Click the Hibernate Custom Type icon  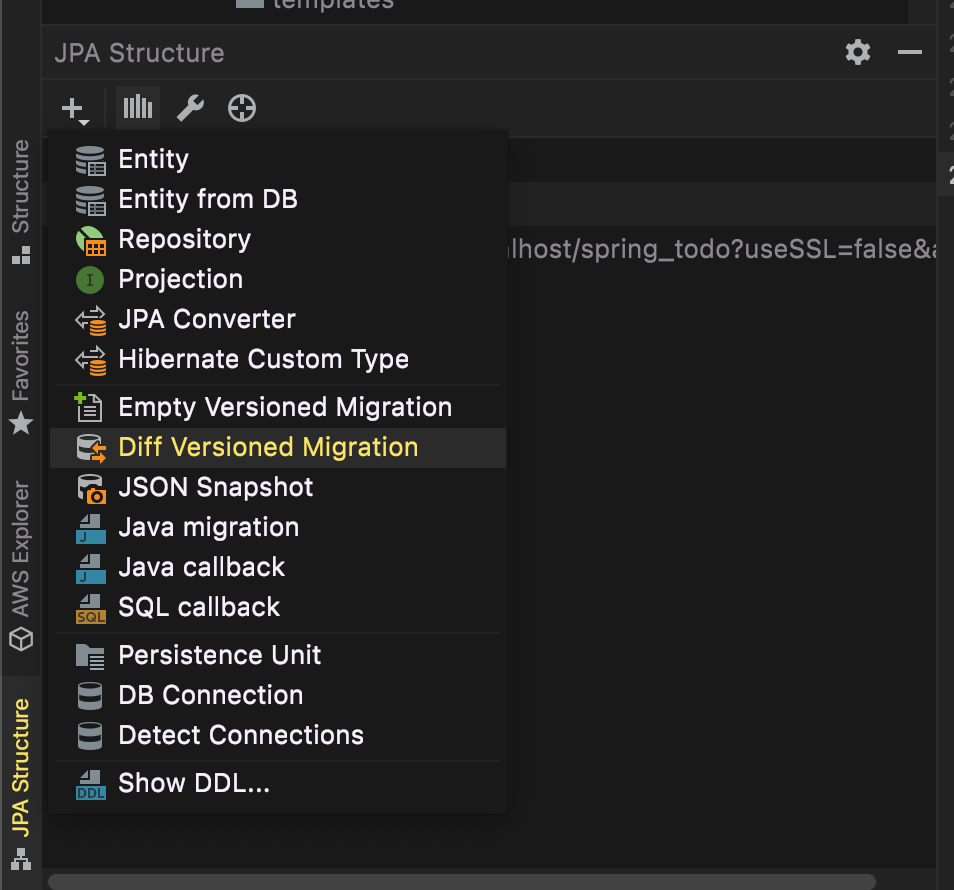coord(91,361)
